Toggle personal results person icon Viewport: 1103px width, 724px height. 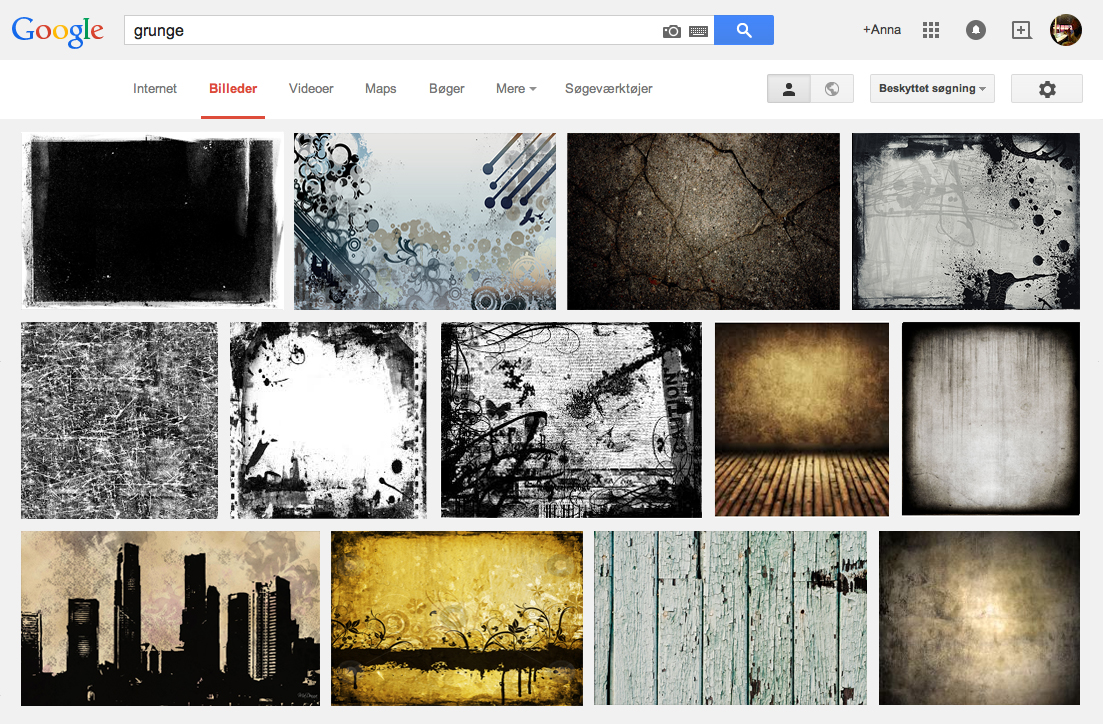(x=789, y=89)
